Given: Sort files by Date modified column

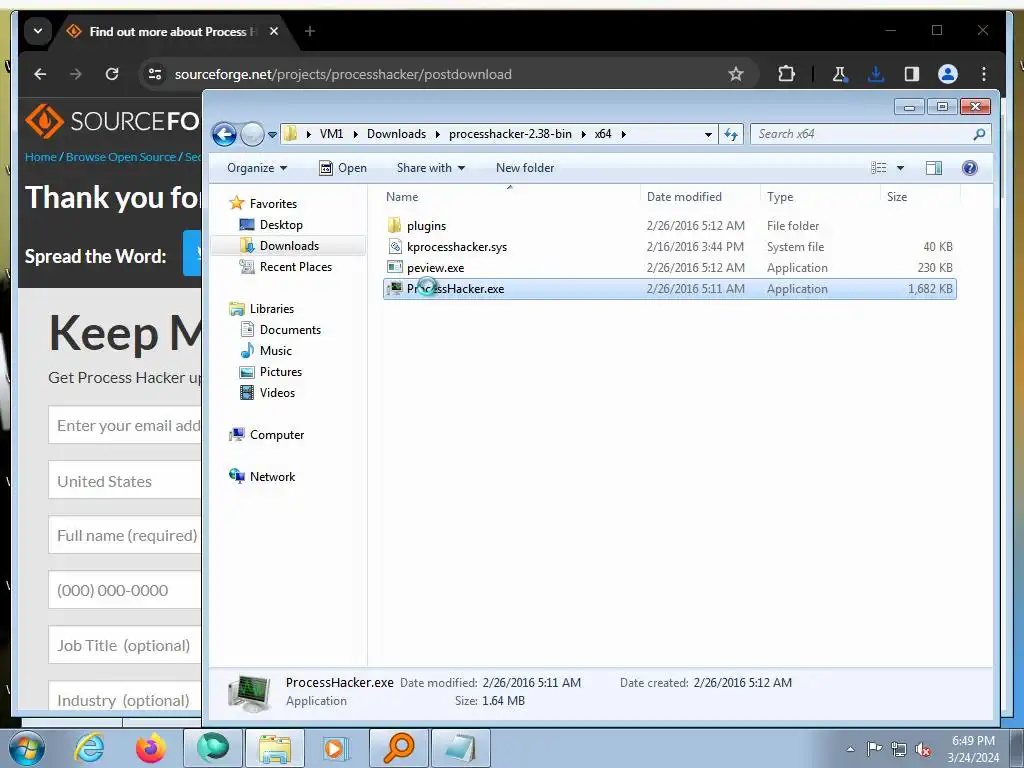Looking at the screenshot, I should click(684, 197).
